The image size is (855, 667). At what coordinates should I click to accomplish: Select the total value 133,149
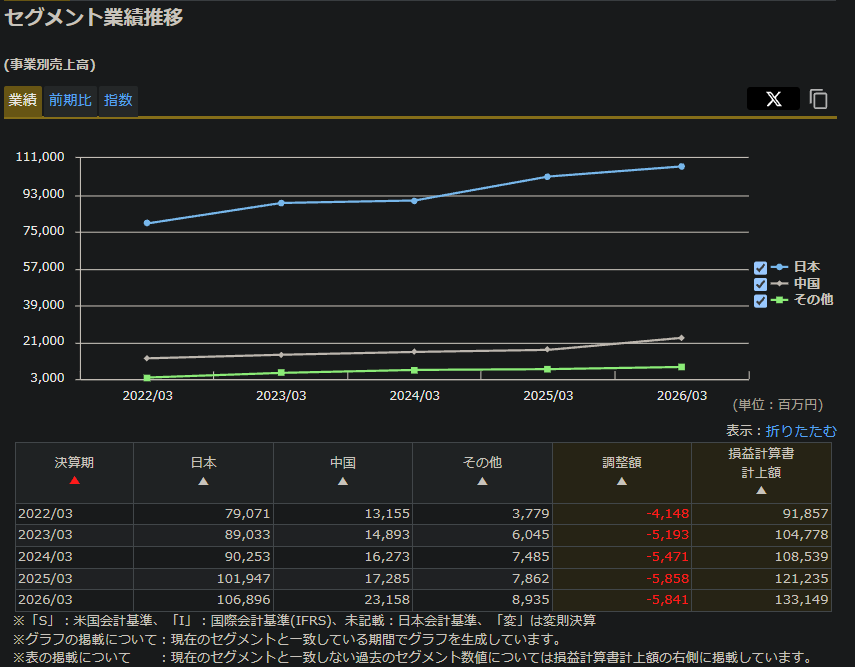tap(802, 600)
